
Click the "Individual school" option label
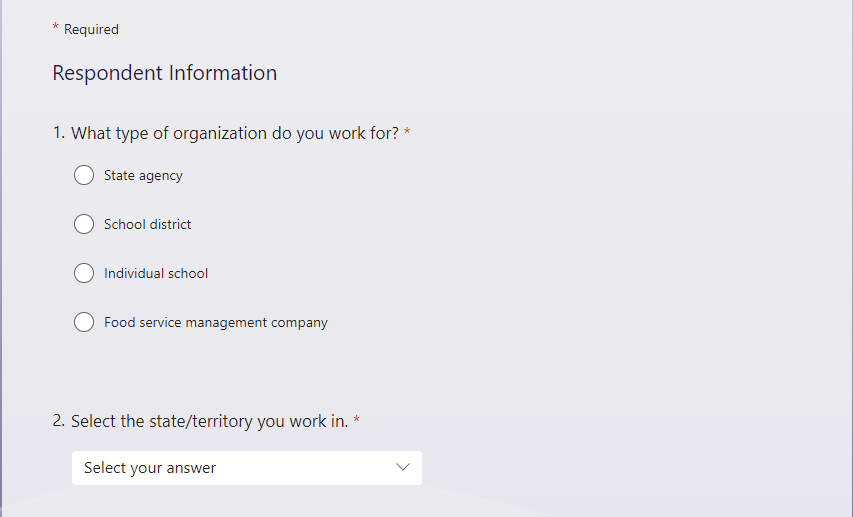(156, 274)
